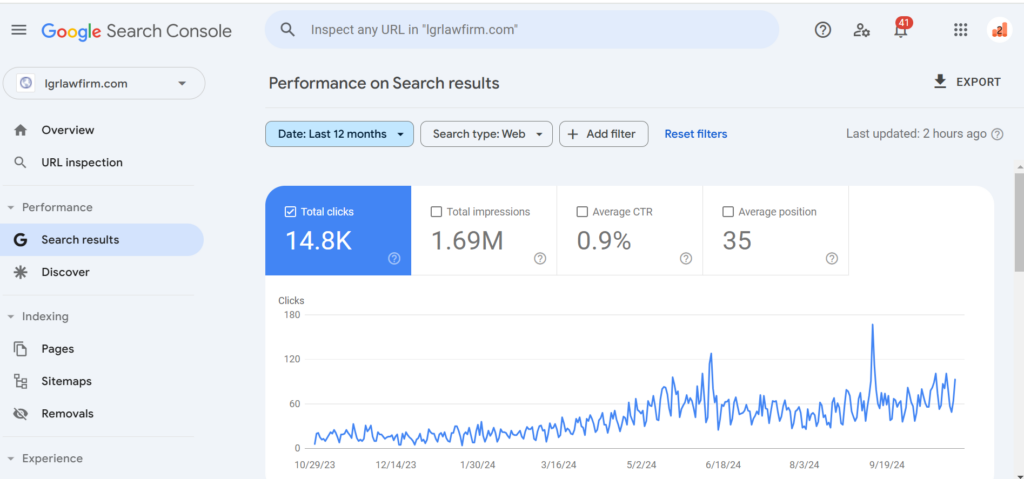Open the notifications bell with 41 badge

(x=901, y=29)
